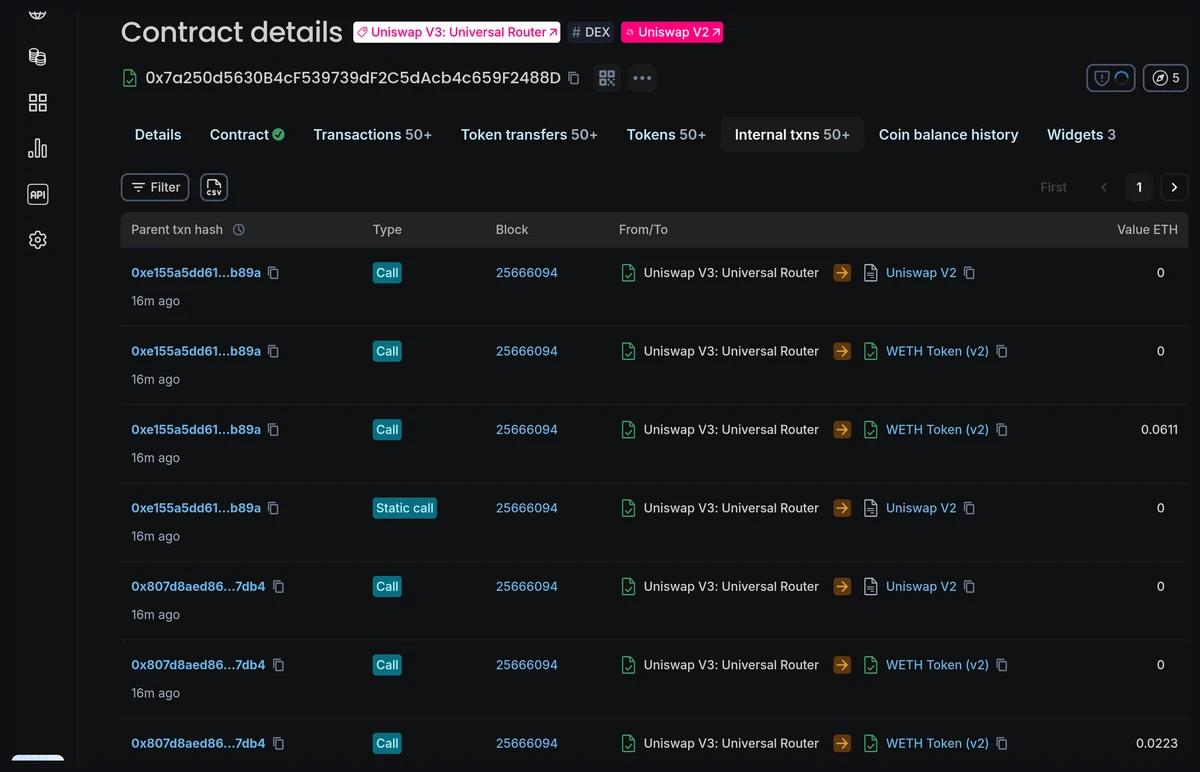Jump to the First page
Viewport: 1200px width, 772px height.
[x=1053, y=187]
